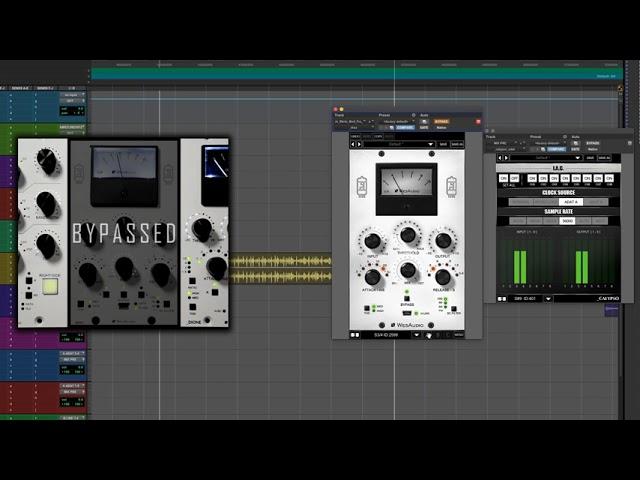The height and width of the screenshot is (480, 640).
Task: Open the WesAudio MENU button
Action: (459, 335)
